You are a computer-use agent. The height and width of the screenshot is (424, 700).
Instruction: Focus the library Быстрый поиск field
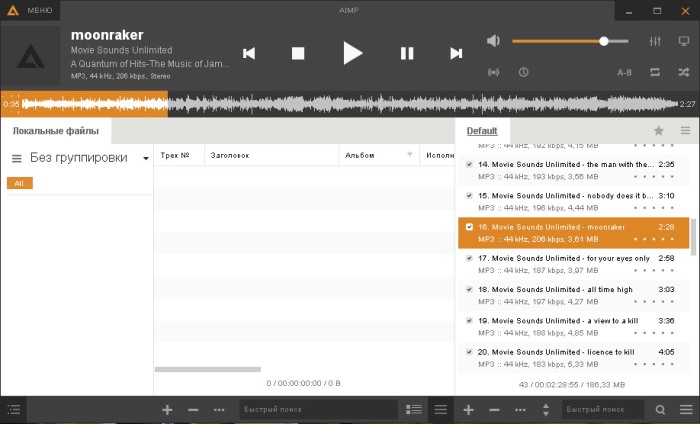tap(319, 409)
